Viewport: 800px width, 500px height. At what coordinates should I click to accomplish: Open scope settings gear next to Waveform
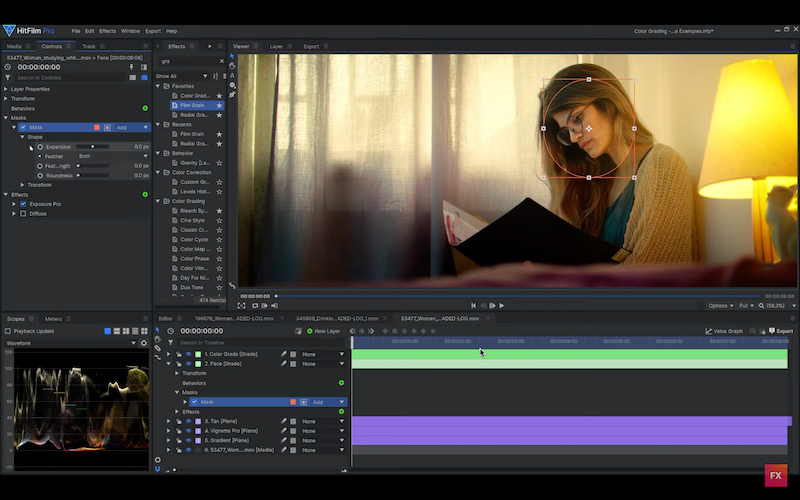(144, 343)
